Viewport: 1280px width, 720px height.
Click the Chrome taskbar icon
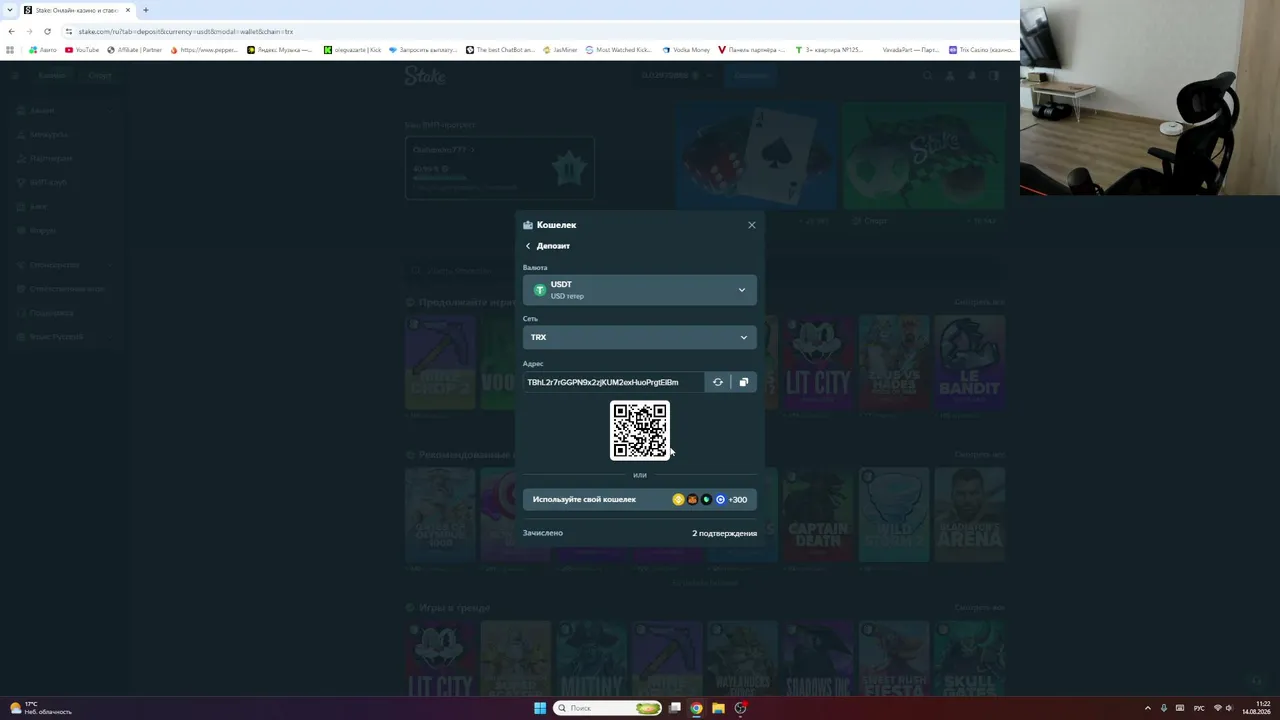[x=696, y=708]
